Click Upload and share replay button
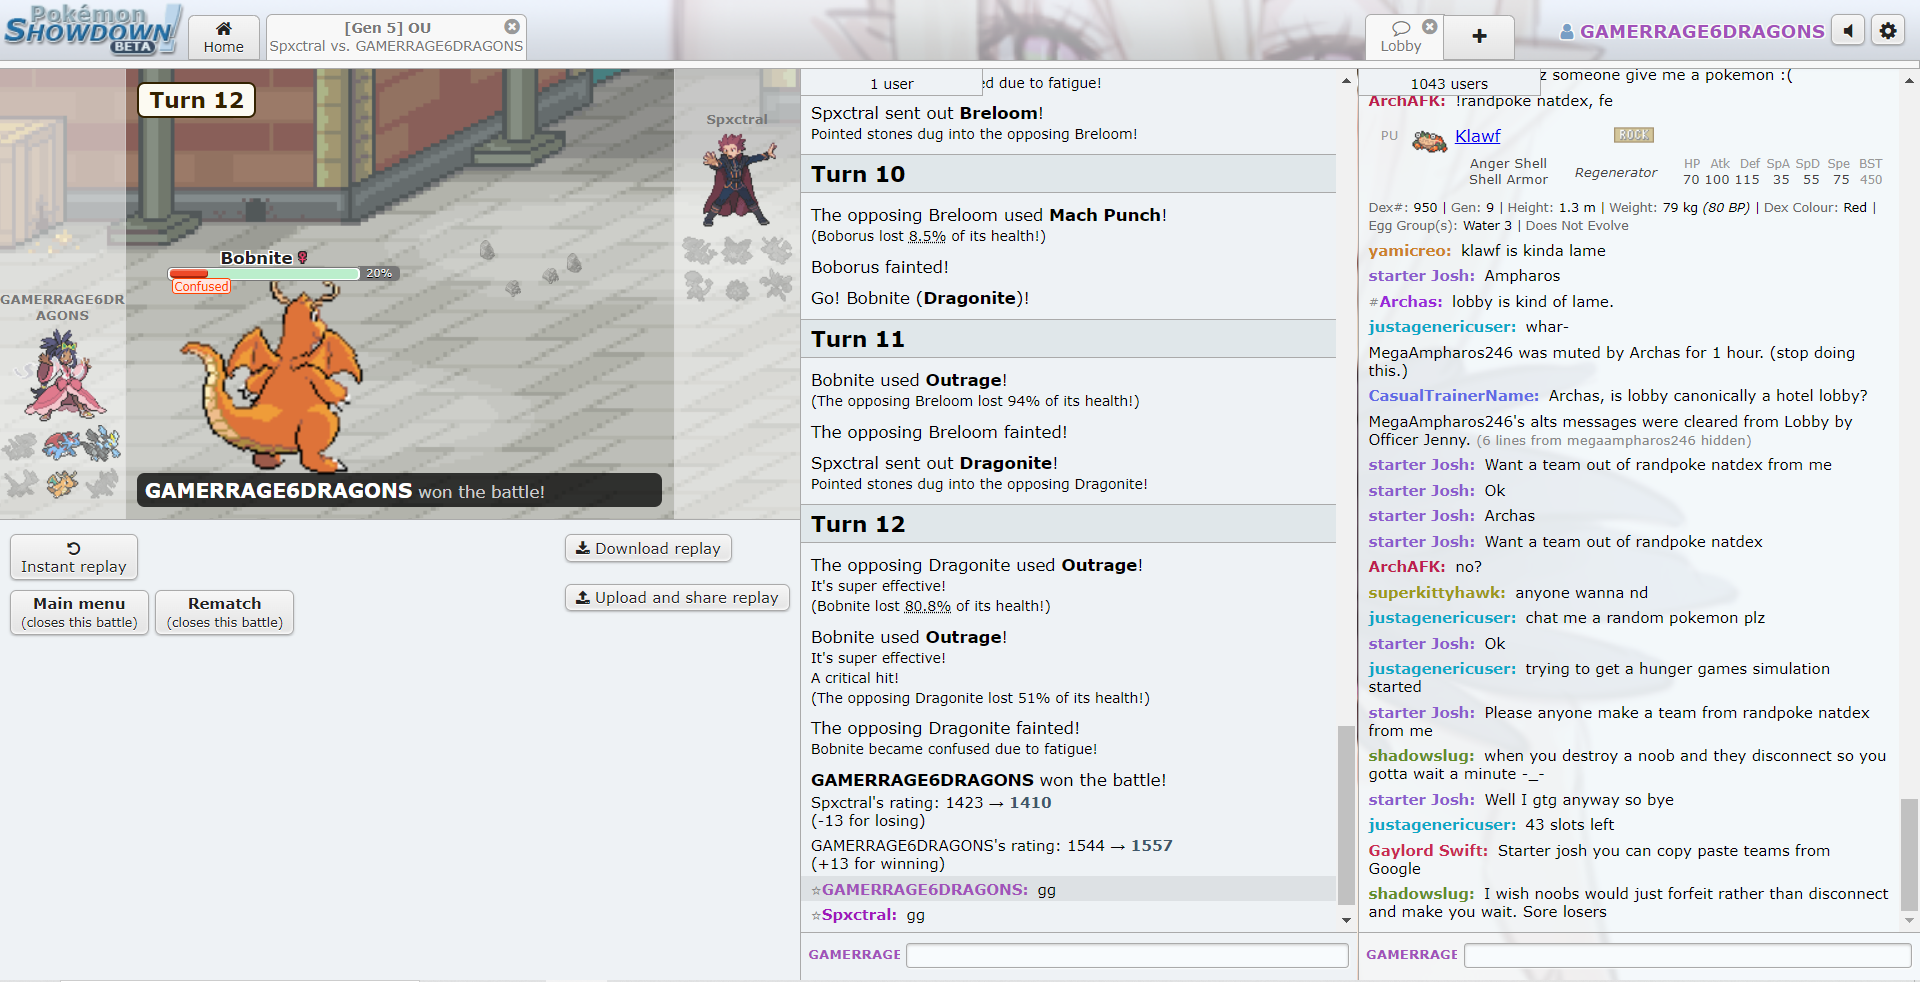Image resolution: width=1920 pixels, height=982 pixels. click(x=677, y=597)
